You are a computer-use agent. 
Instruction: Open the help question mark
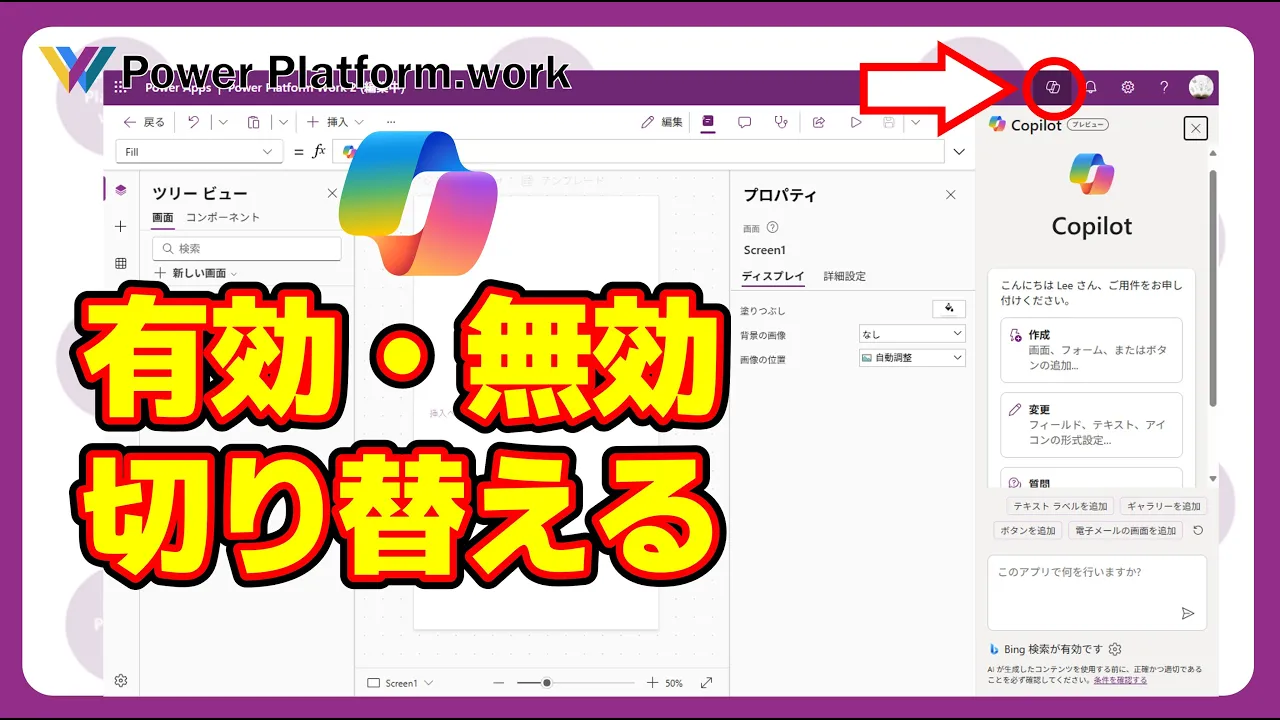(1164, 87)
